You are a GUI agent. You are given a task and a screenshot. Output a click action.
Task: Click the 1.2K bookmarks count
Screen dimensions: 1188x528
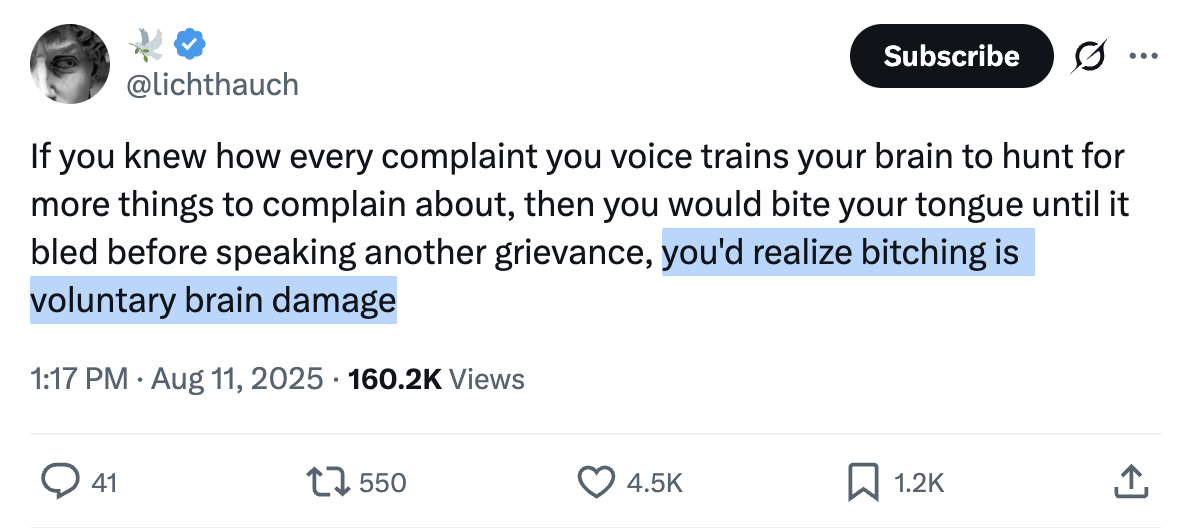(917, 483)
